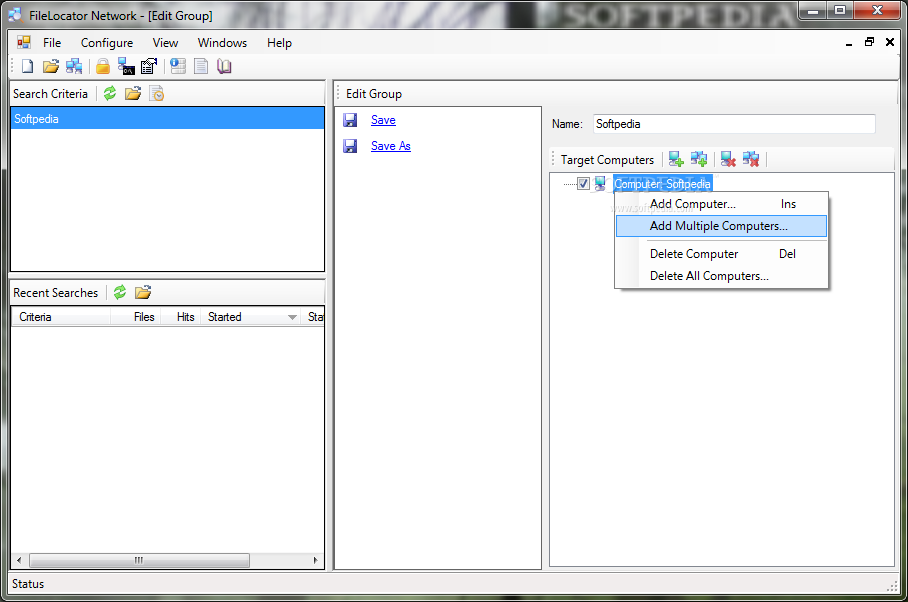Click the scheduled document clock icon in Search Criteria
This screenshot has height=602, width=908.
157,93
